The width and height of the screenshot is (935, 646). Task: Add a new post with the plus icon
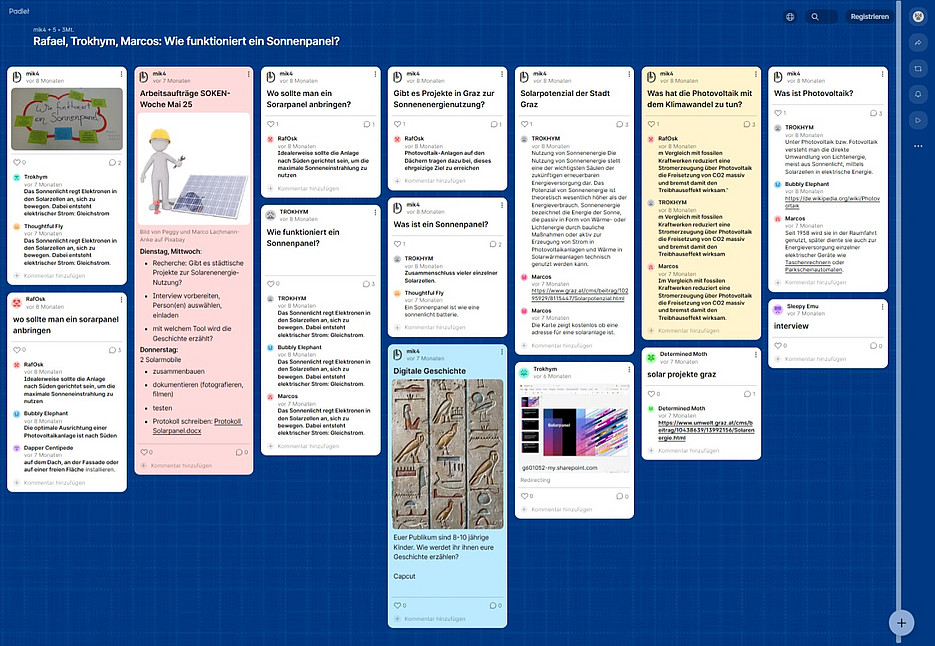[x=901, y=622]
